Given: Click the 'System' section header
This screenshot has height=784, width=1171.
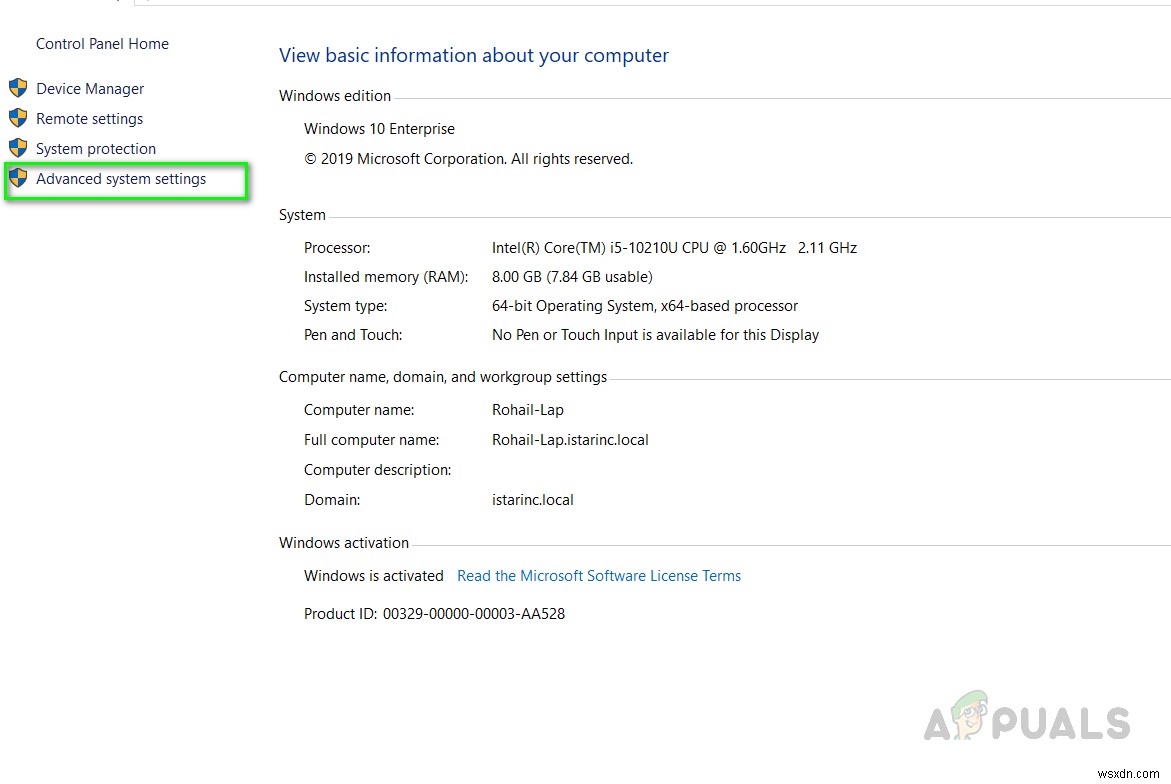Looking at the screenshot, I should 302,215.
